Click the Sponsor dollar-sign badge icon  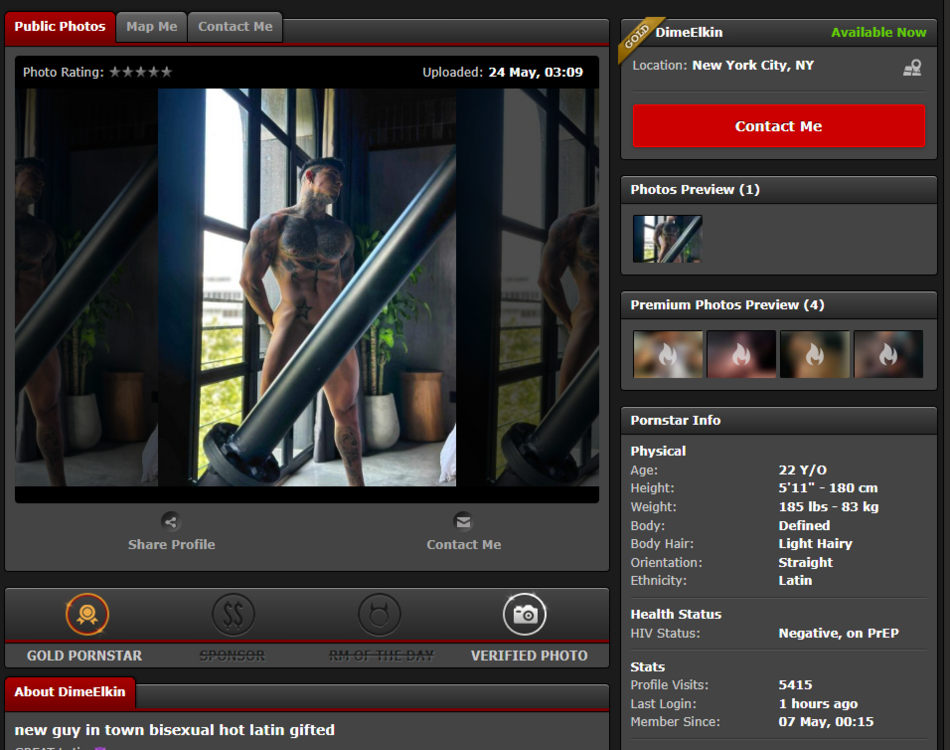[x=233, y=614]
